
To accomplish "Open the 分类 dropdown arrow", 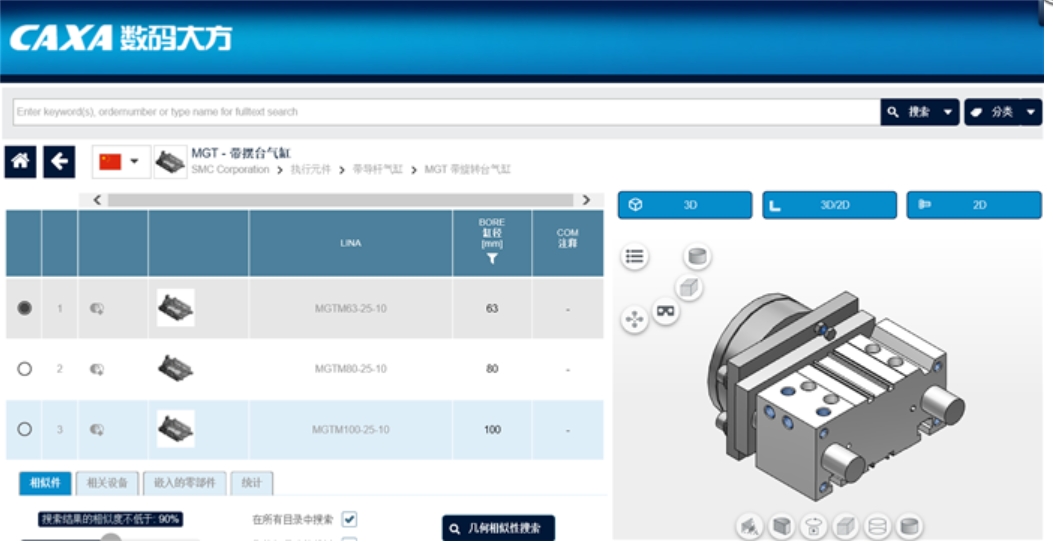I will pyautogui.click(x=1031, y=112).
